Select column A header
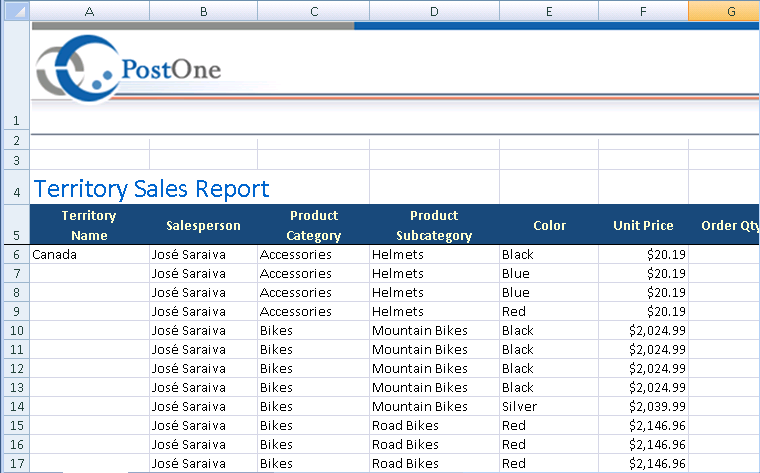760x473 pixels. point(90,11)
